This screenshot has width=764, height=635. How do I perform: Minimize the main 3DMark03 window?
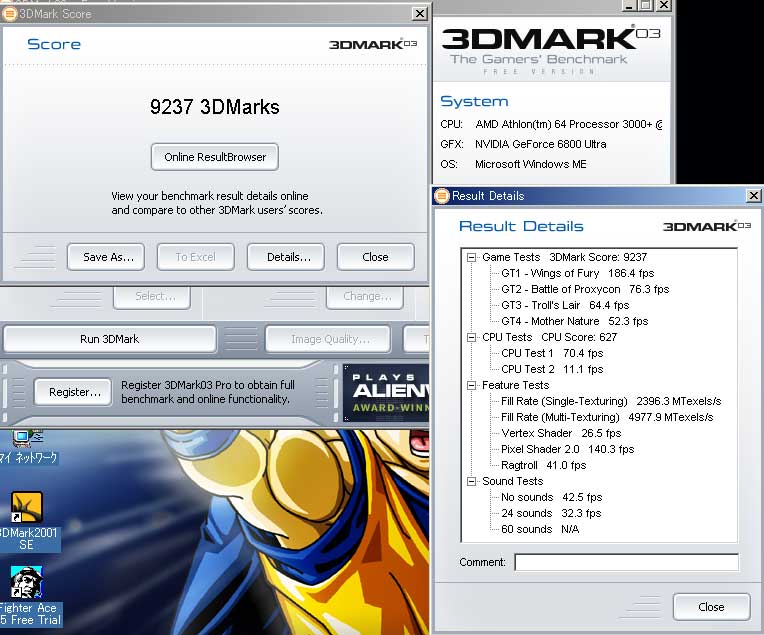[629, 5]
